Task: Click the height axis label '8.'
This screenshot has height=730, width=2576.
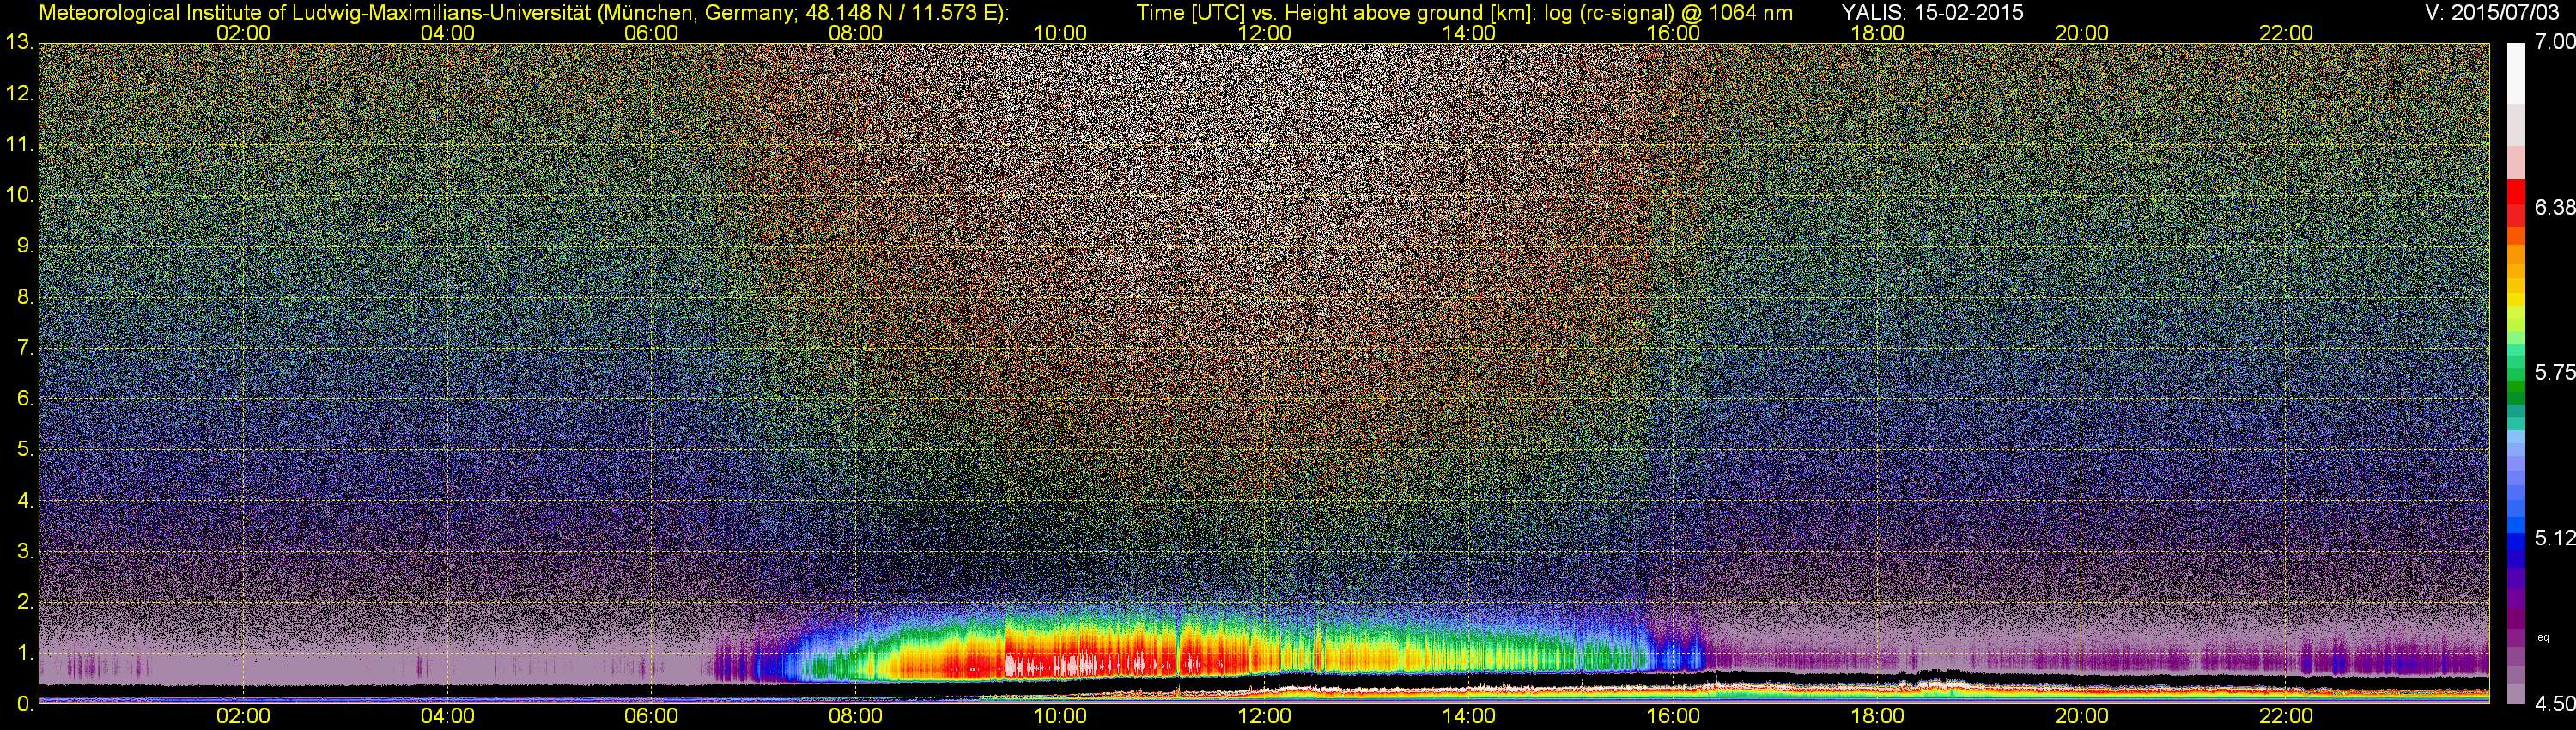Action: [x=25, y=296]
